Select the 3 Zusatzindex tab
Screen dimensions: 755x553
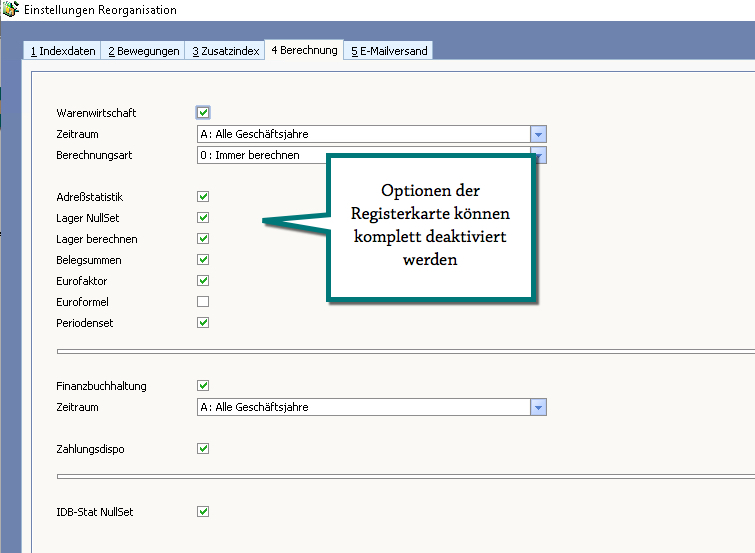tap(225, 51)
